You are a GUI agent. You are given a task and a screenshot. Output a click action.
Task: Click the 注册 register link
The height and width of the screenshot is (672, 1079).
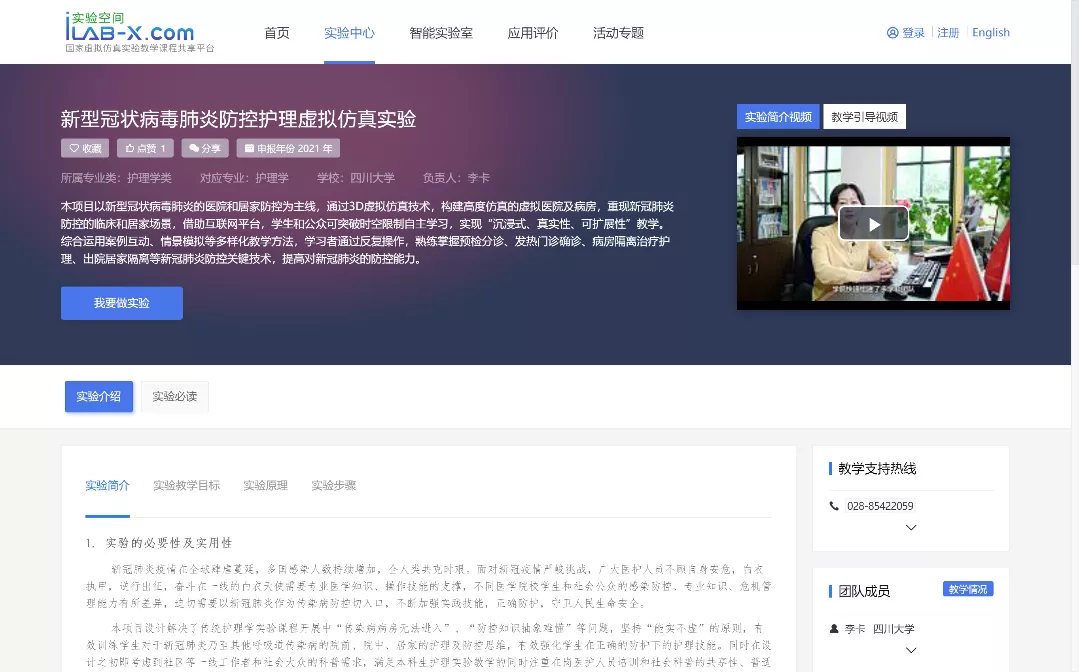tap(948, 33)
